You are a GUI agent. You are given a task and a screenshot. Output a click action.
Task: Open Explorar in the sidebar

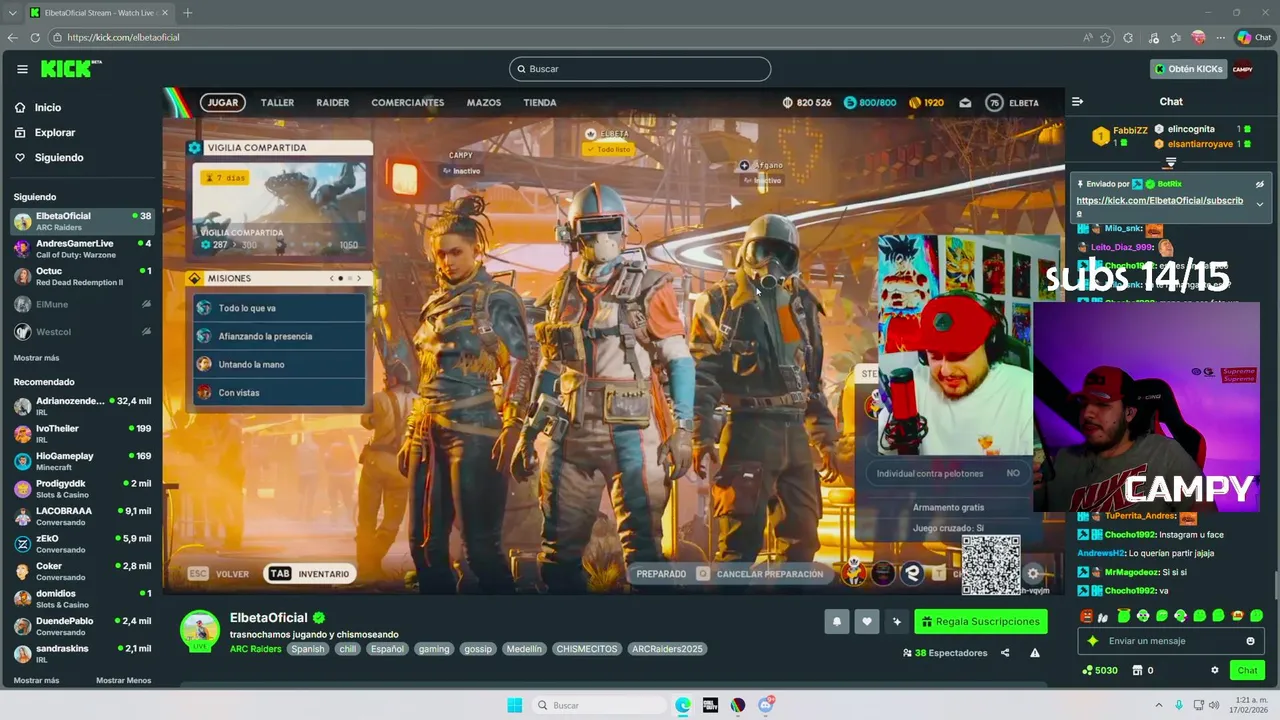54,133
